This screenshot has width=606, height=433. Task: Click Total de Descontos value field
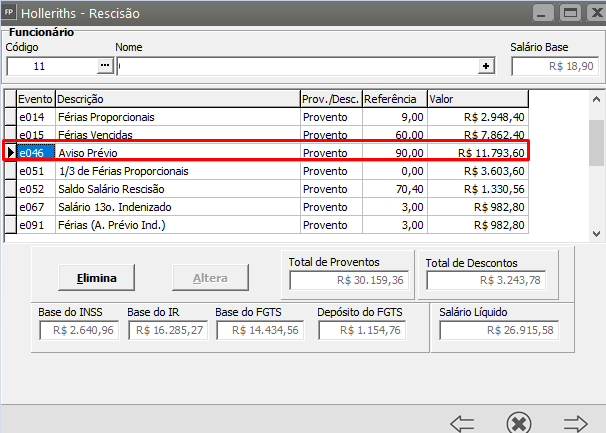(x=486, y=280)
